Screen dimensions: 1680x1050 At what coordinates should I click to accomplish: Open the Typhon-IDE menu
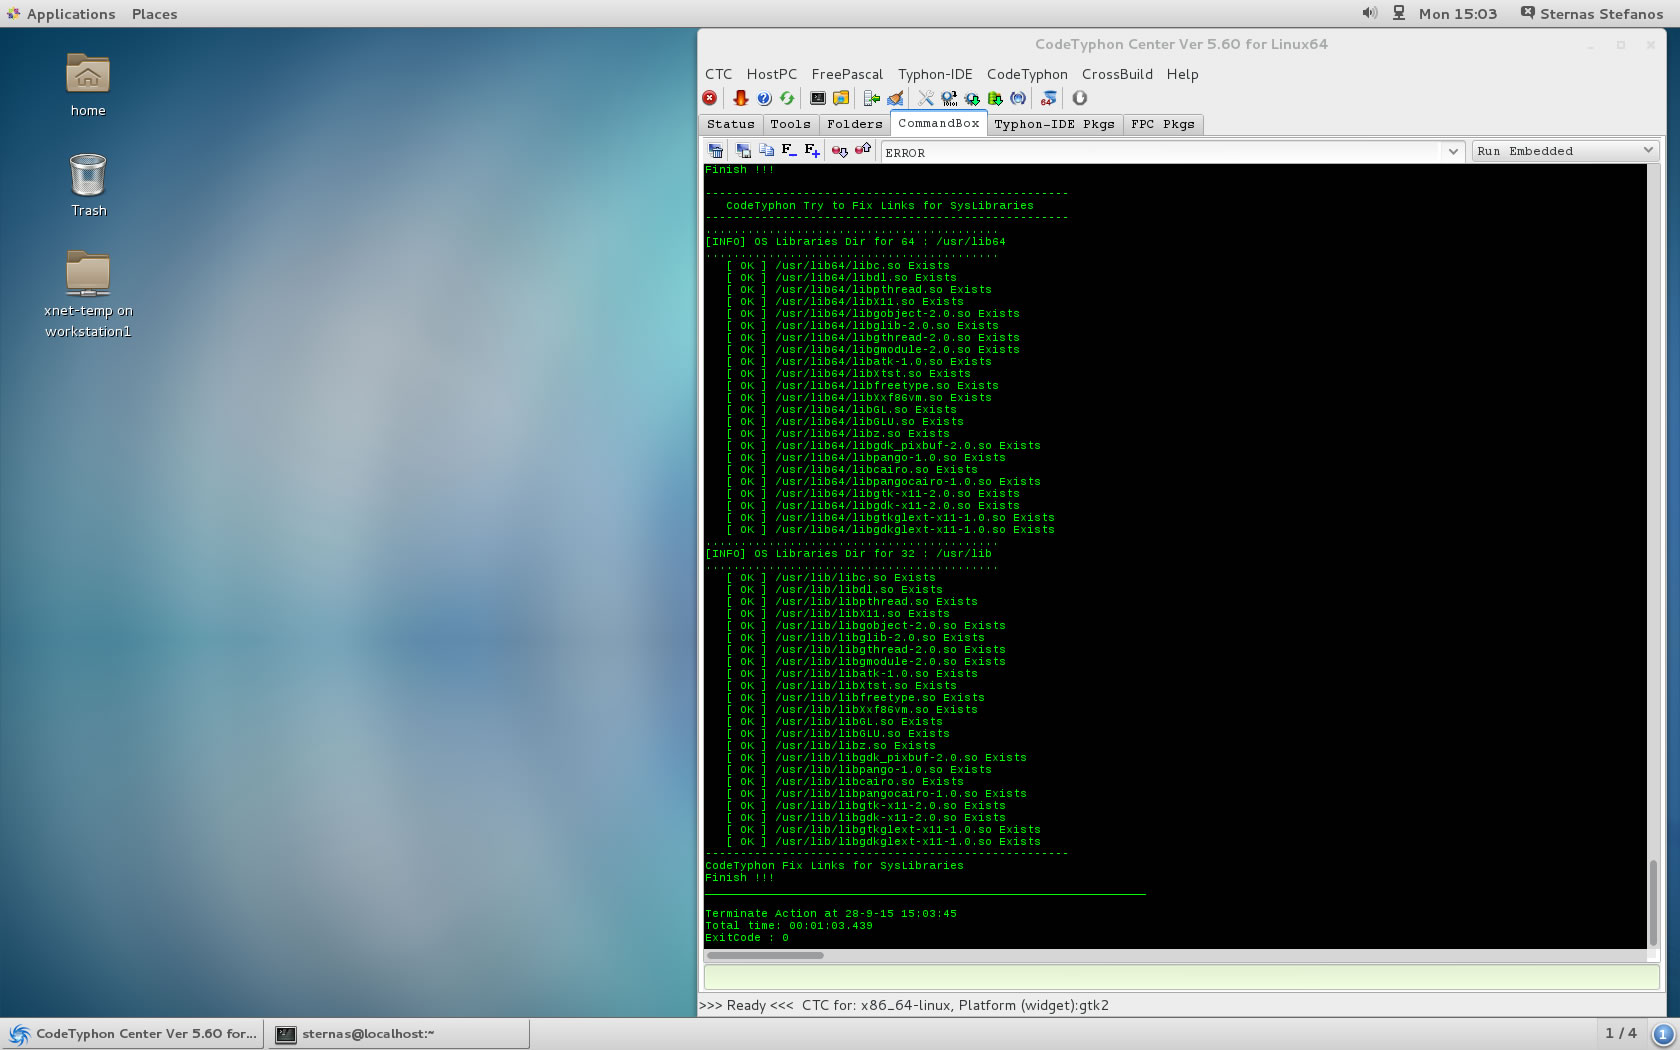(935, 74)
